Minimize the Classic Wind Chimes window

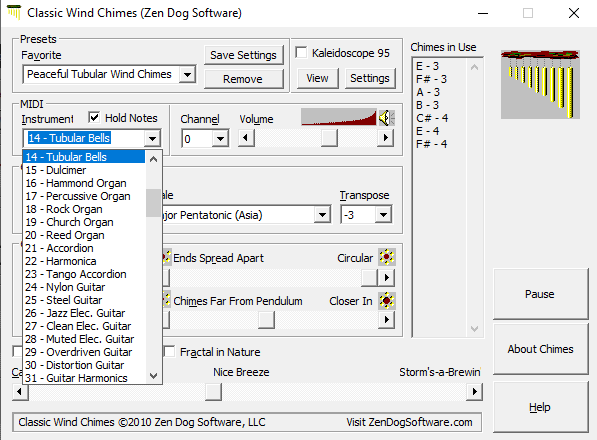pos(483,13)
